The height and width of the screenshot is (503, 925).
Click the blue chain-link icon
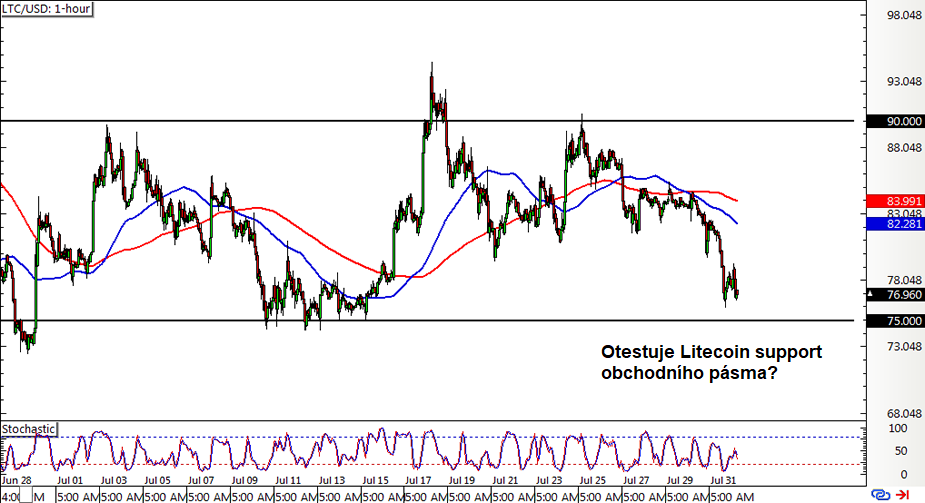click(881, 495)
